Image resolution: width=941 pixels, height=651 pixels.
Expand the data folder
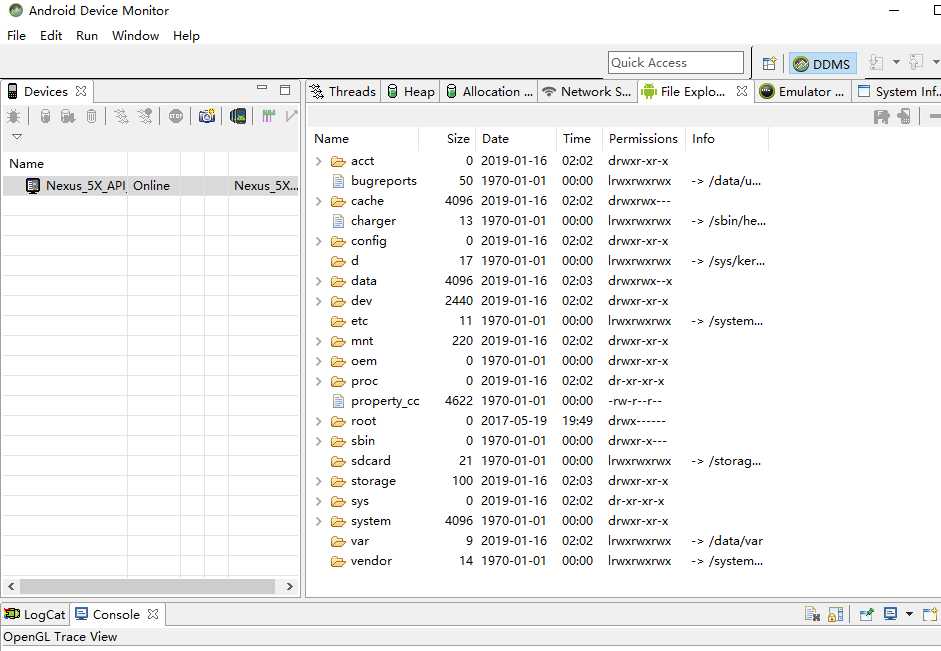pyautogui.click(x=319, y=281)
